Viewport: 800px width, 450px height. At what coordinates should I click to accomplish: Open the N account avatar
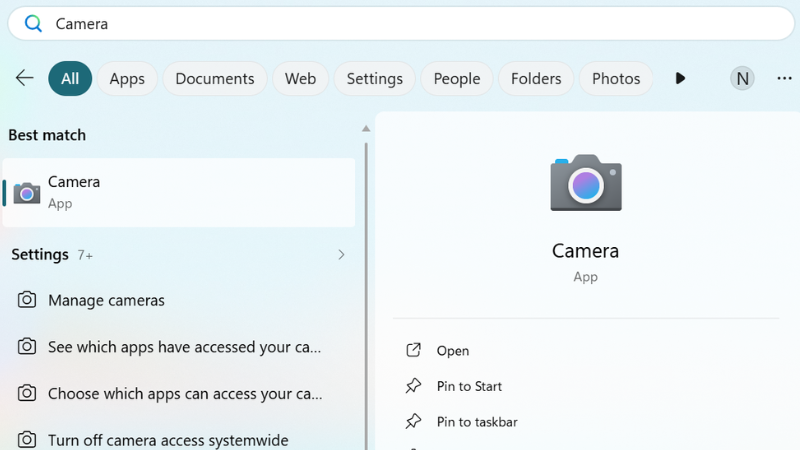tap(742, 79)
